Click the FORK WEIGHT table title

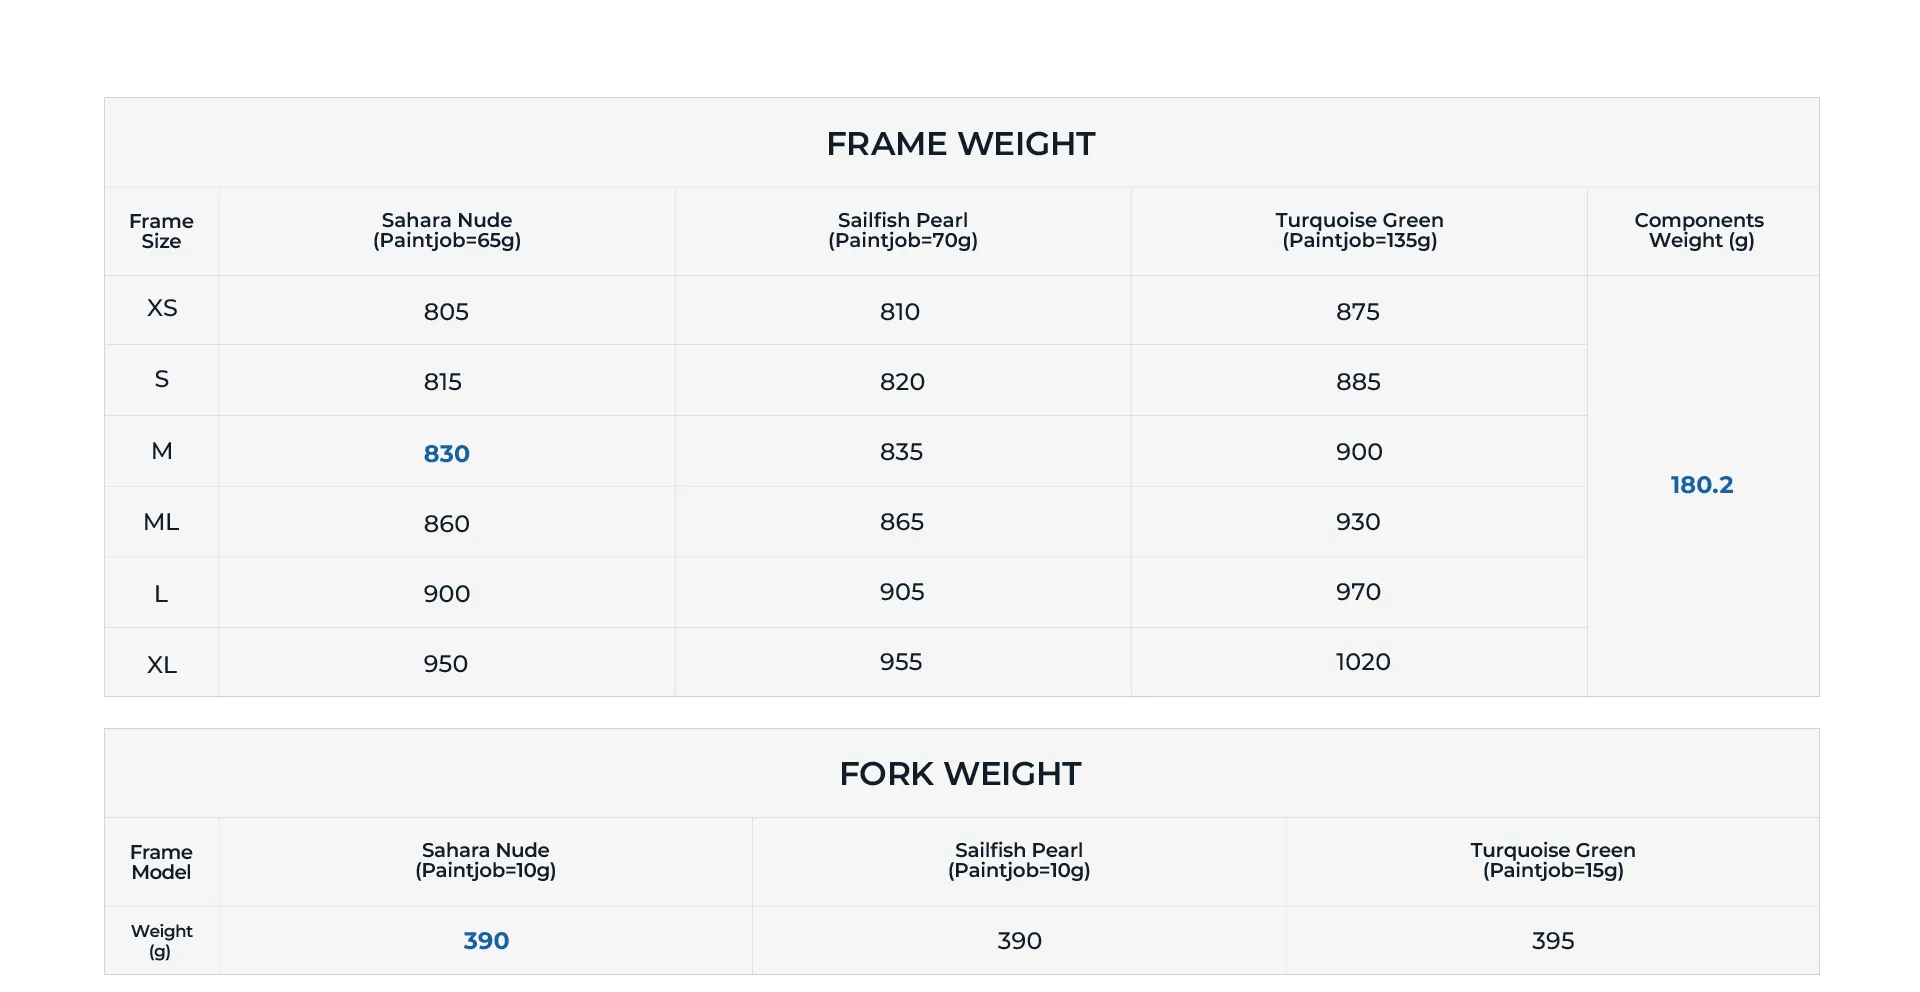tap(961, 774)
